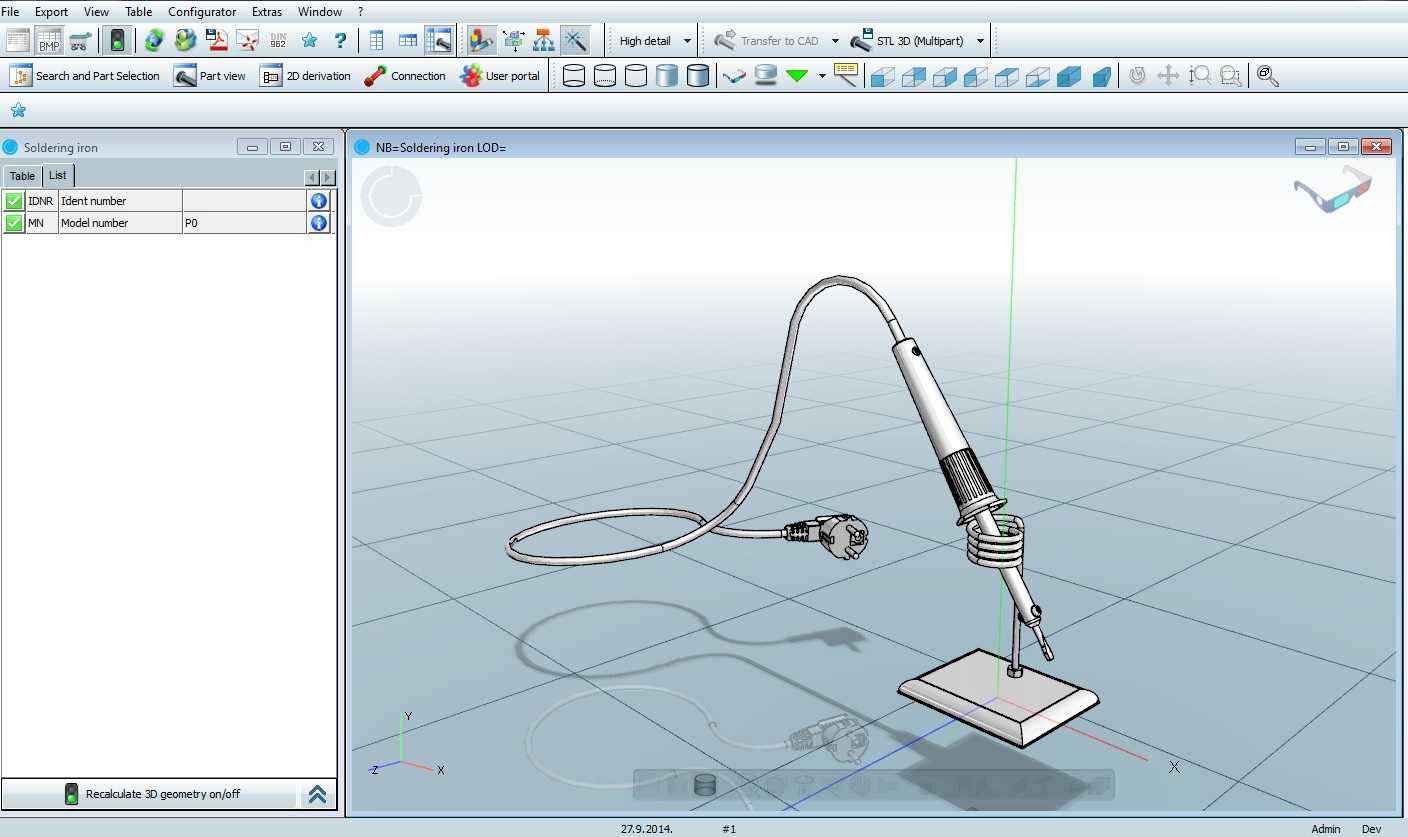Select the dashed hidden-line cylinder mode
Viewport: 1408px width, 837px height.
pos(605,76)
